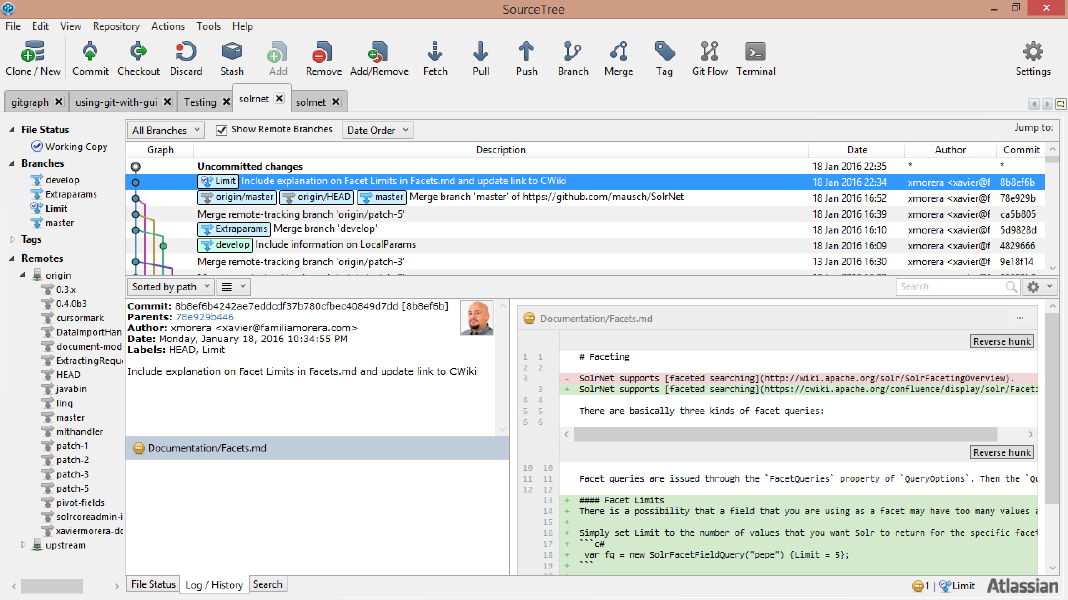Click the Commit toolbar icon
The height and width of the screenshot is (600, 1068).
(x=90, y=59)
